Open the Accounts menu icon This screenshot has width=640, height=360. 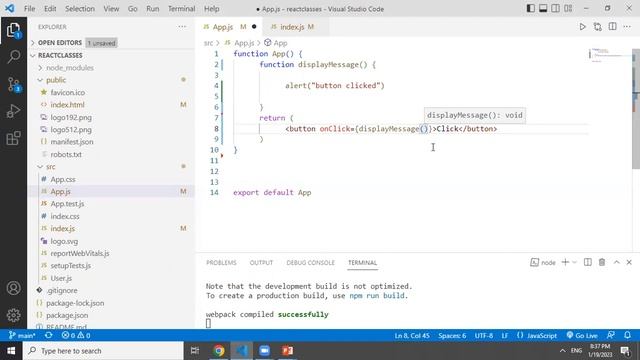[x=13, y=288]
